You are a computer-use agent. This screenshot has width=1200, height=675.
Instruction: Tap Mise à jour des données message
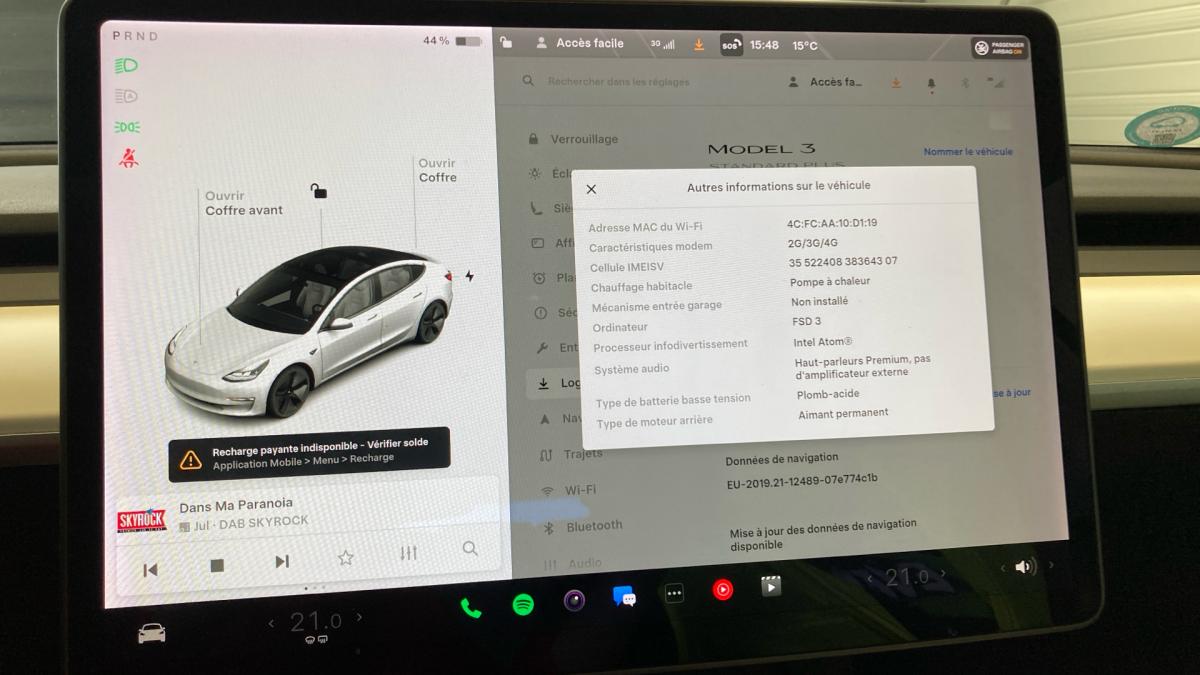[x=822, y=534]
